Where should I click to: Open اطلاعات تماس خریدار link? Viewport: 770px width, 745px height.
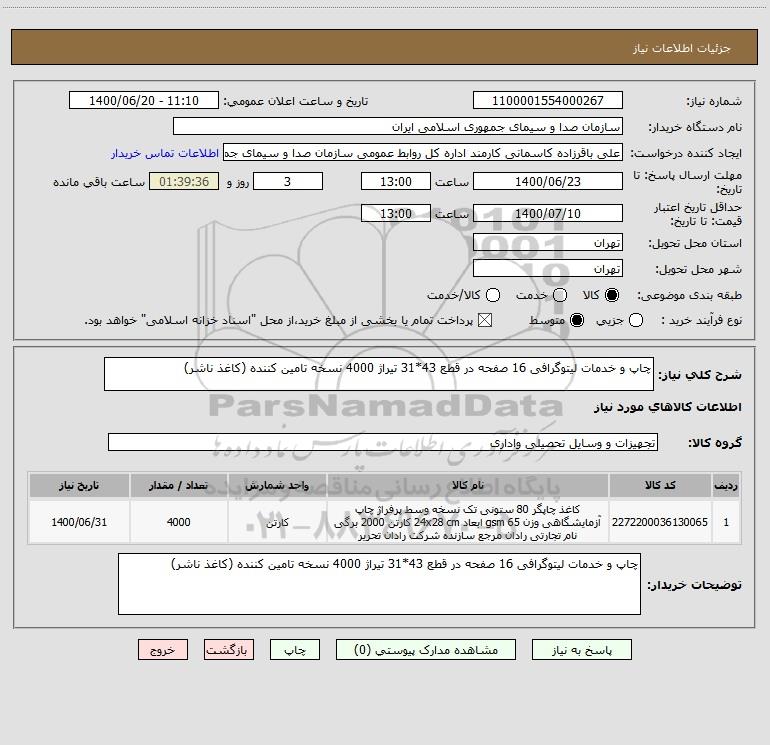pyautogui.click(x=165, y=153)
